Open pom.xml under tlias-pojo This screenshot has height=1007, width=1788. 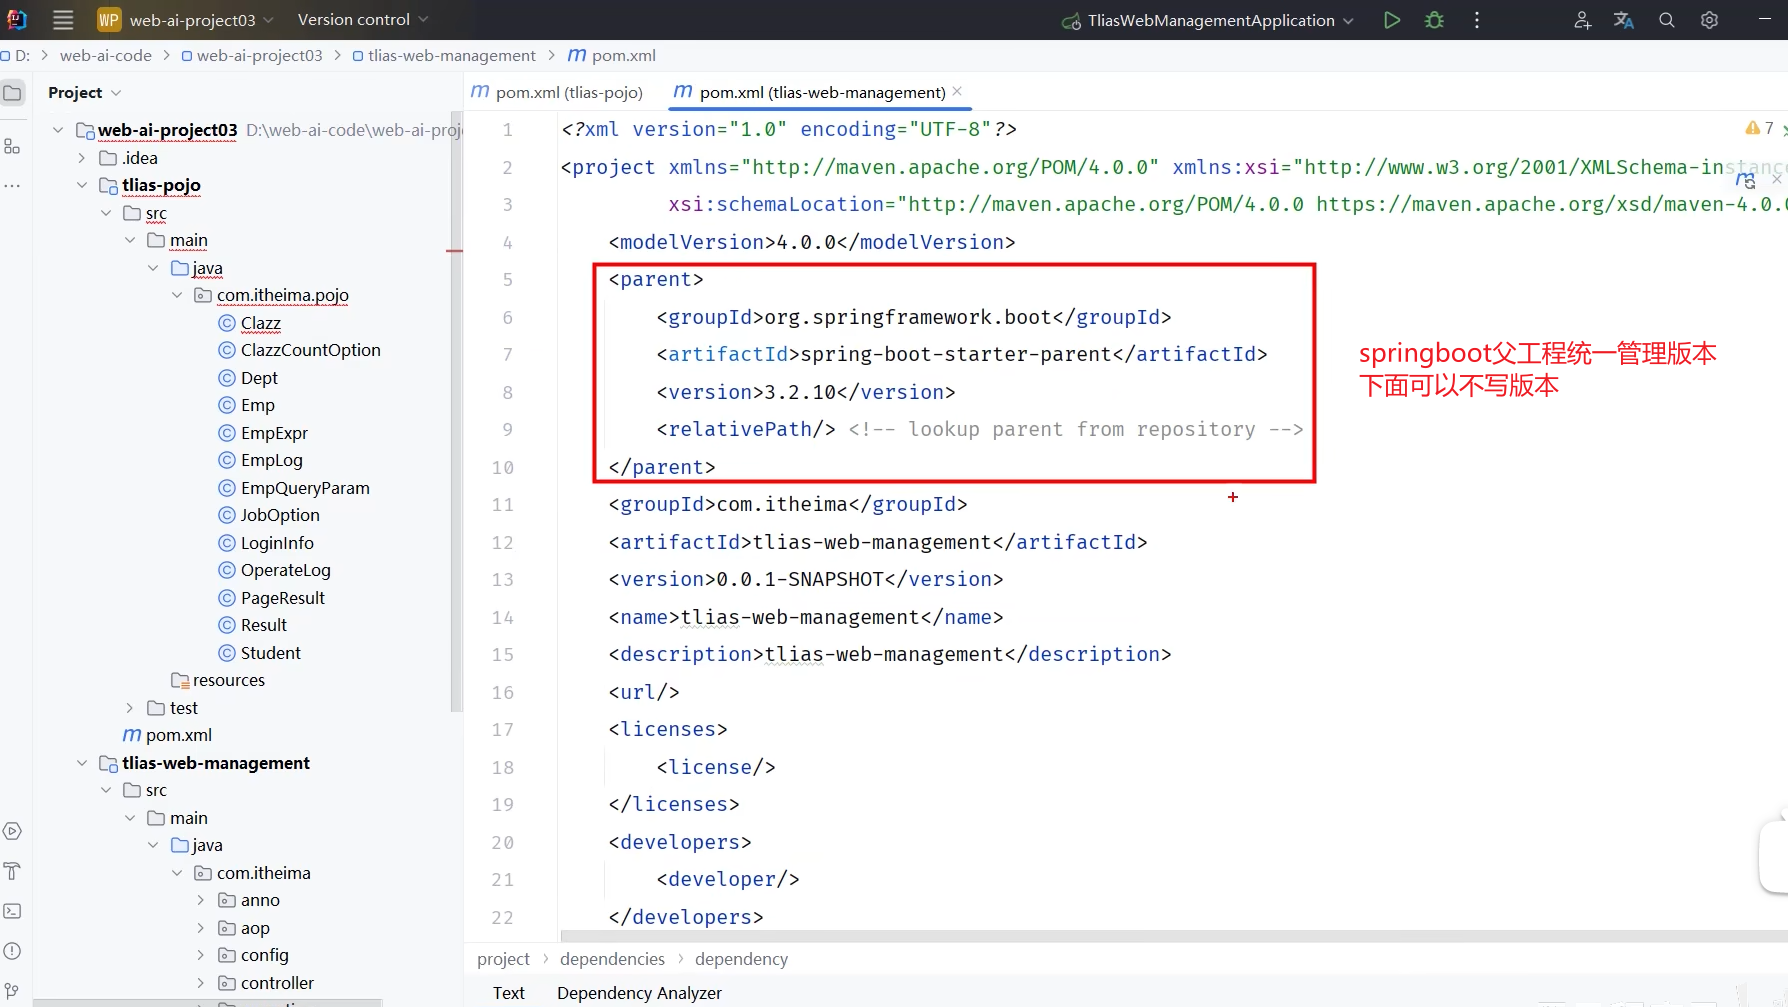point(179,735)
